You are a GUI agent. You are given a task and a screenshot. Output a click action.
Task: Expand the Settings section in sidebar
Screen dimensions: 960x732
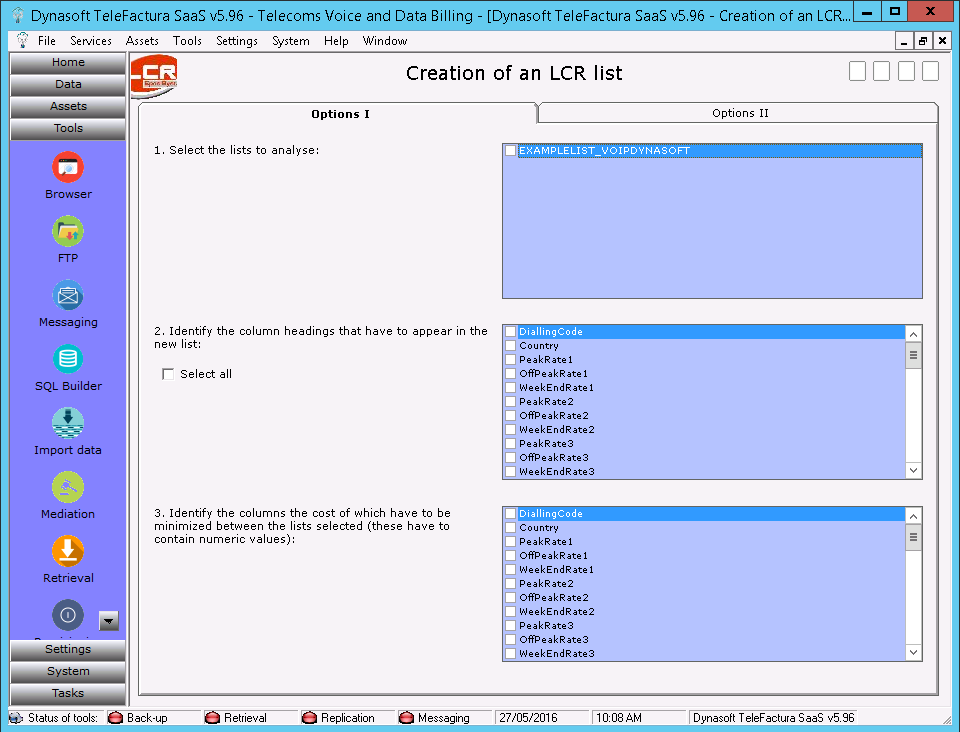click(x=68, y=649)
